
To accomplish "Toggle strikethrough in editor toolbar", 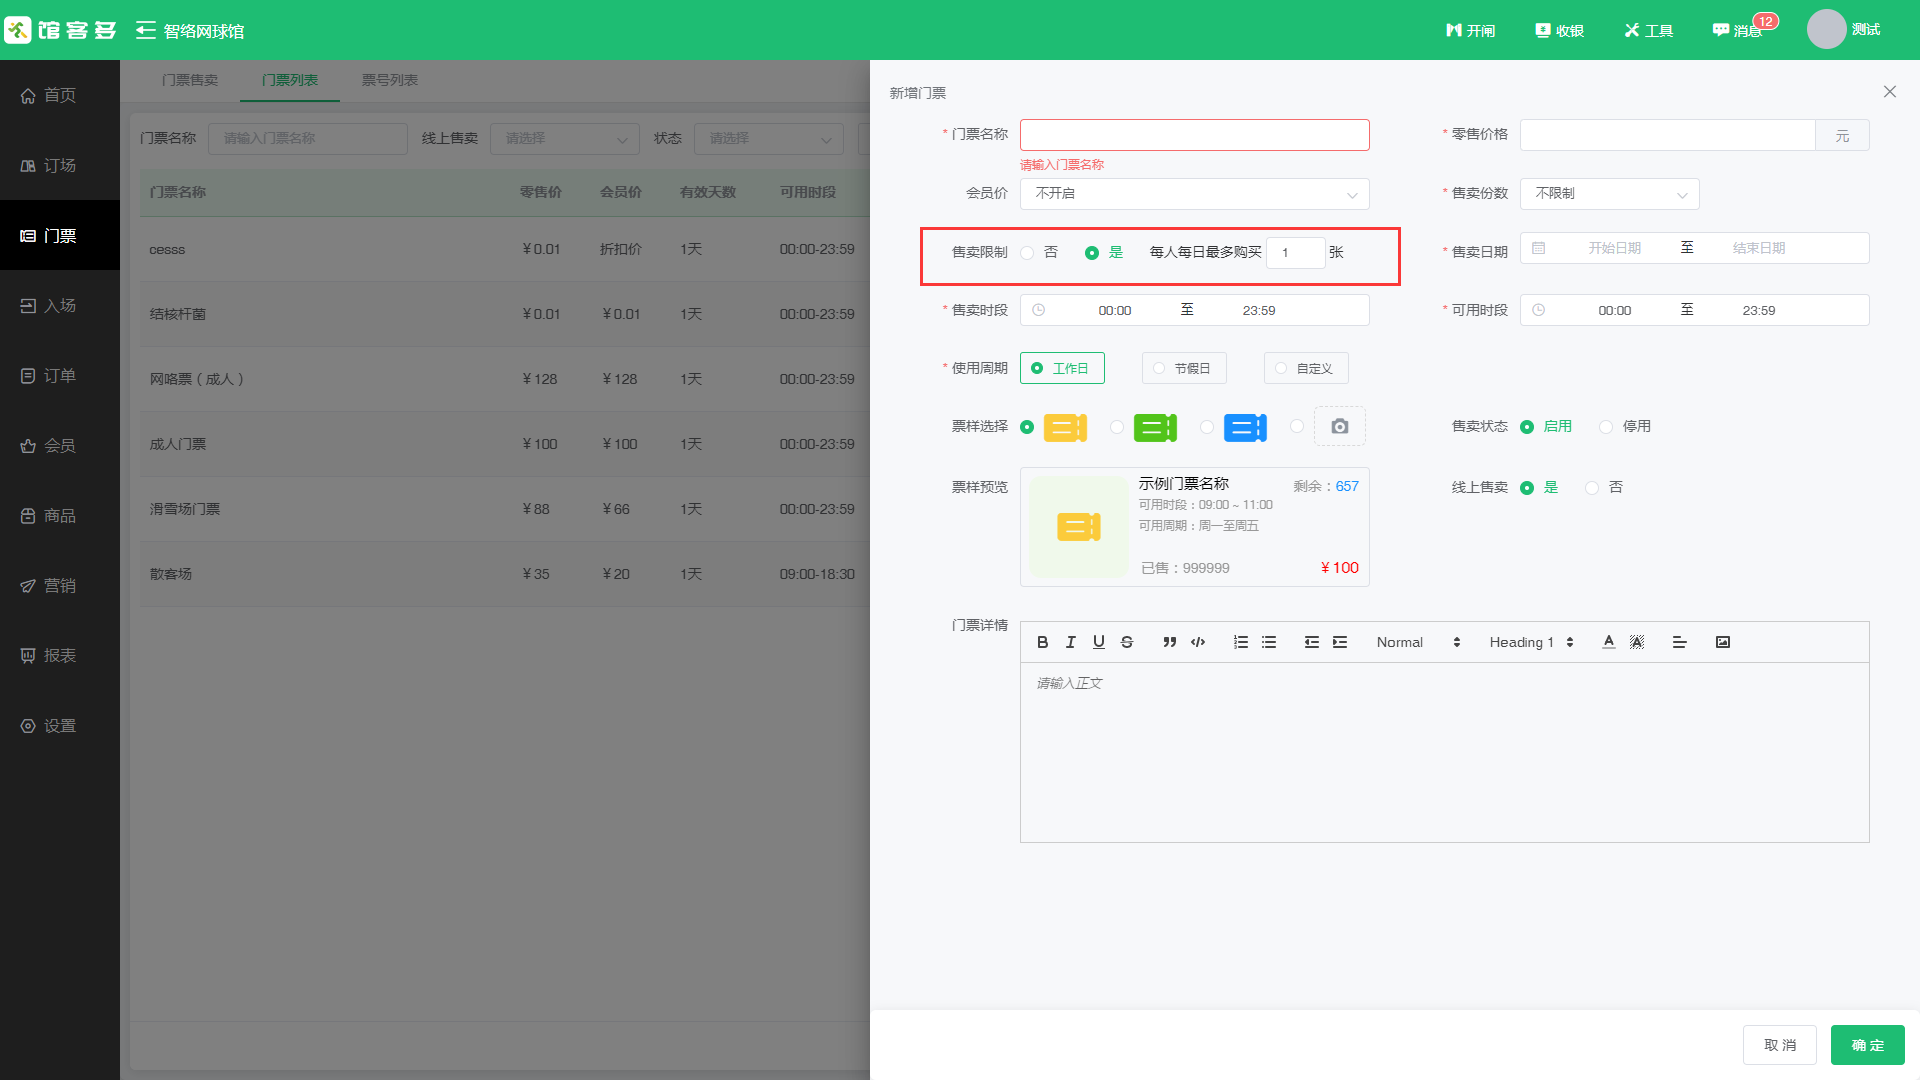I will [x=1127, y=642].
